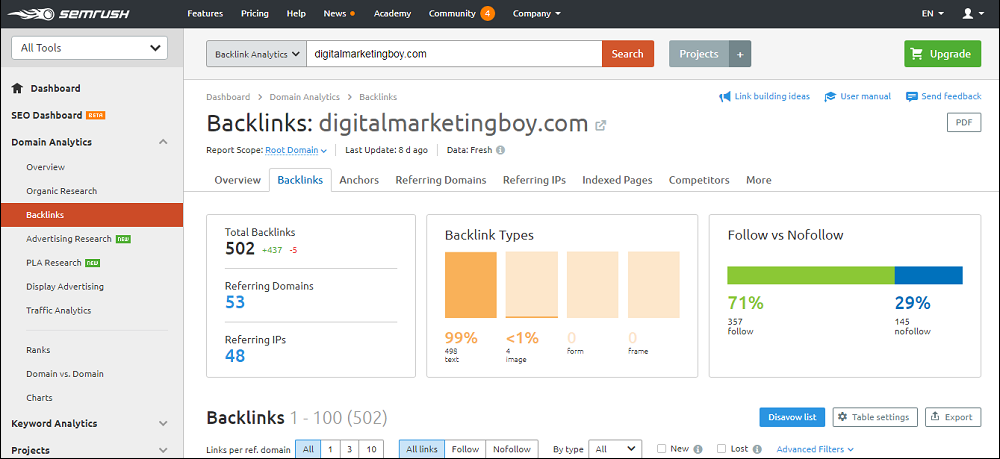This screenshot has height=459, width=1000.
Task: Open the More tab
Action: tap(758, 180)
